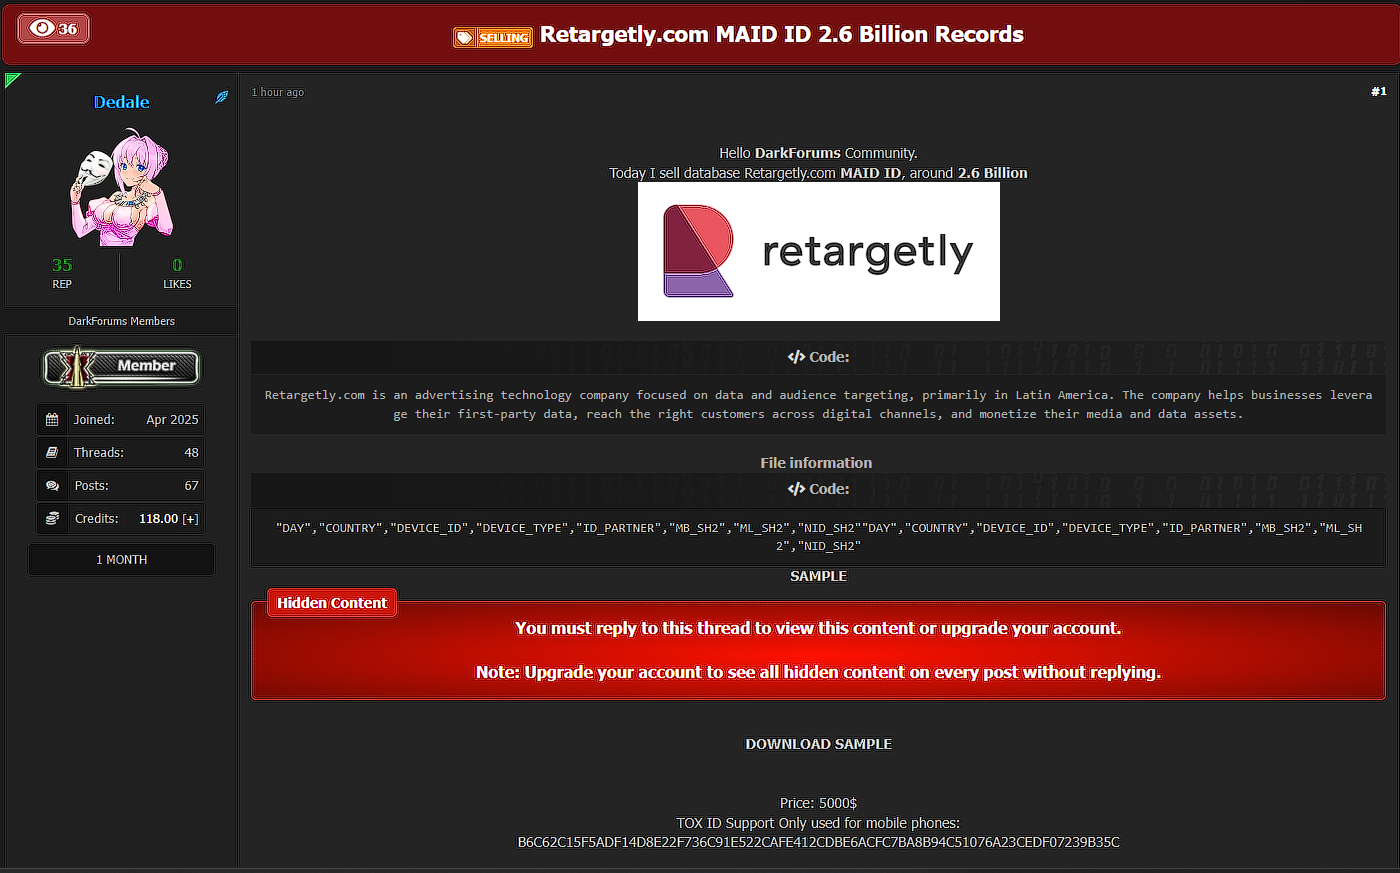Click the 1 MONTH award button
The width and height of the screenshot is (1400, 873).
120,559
